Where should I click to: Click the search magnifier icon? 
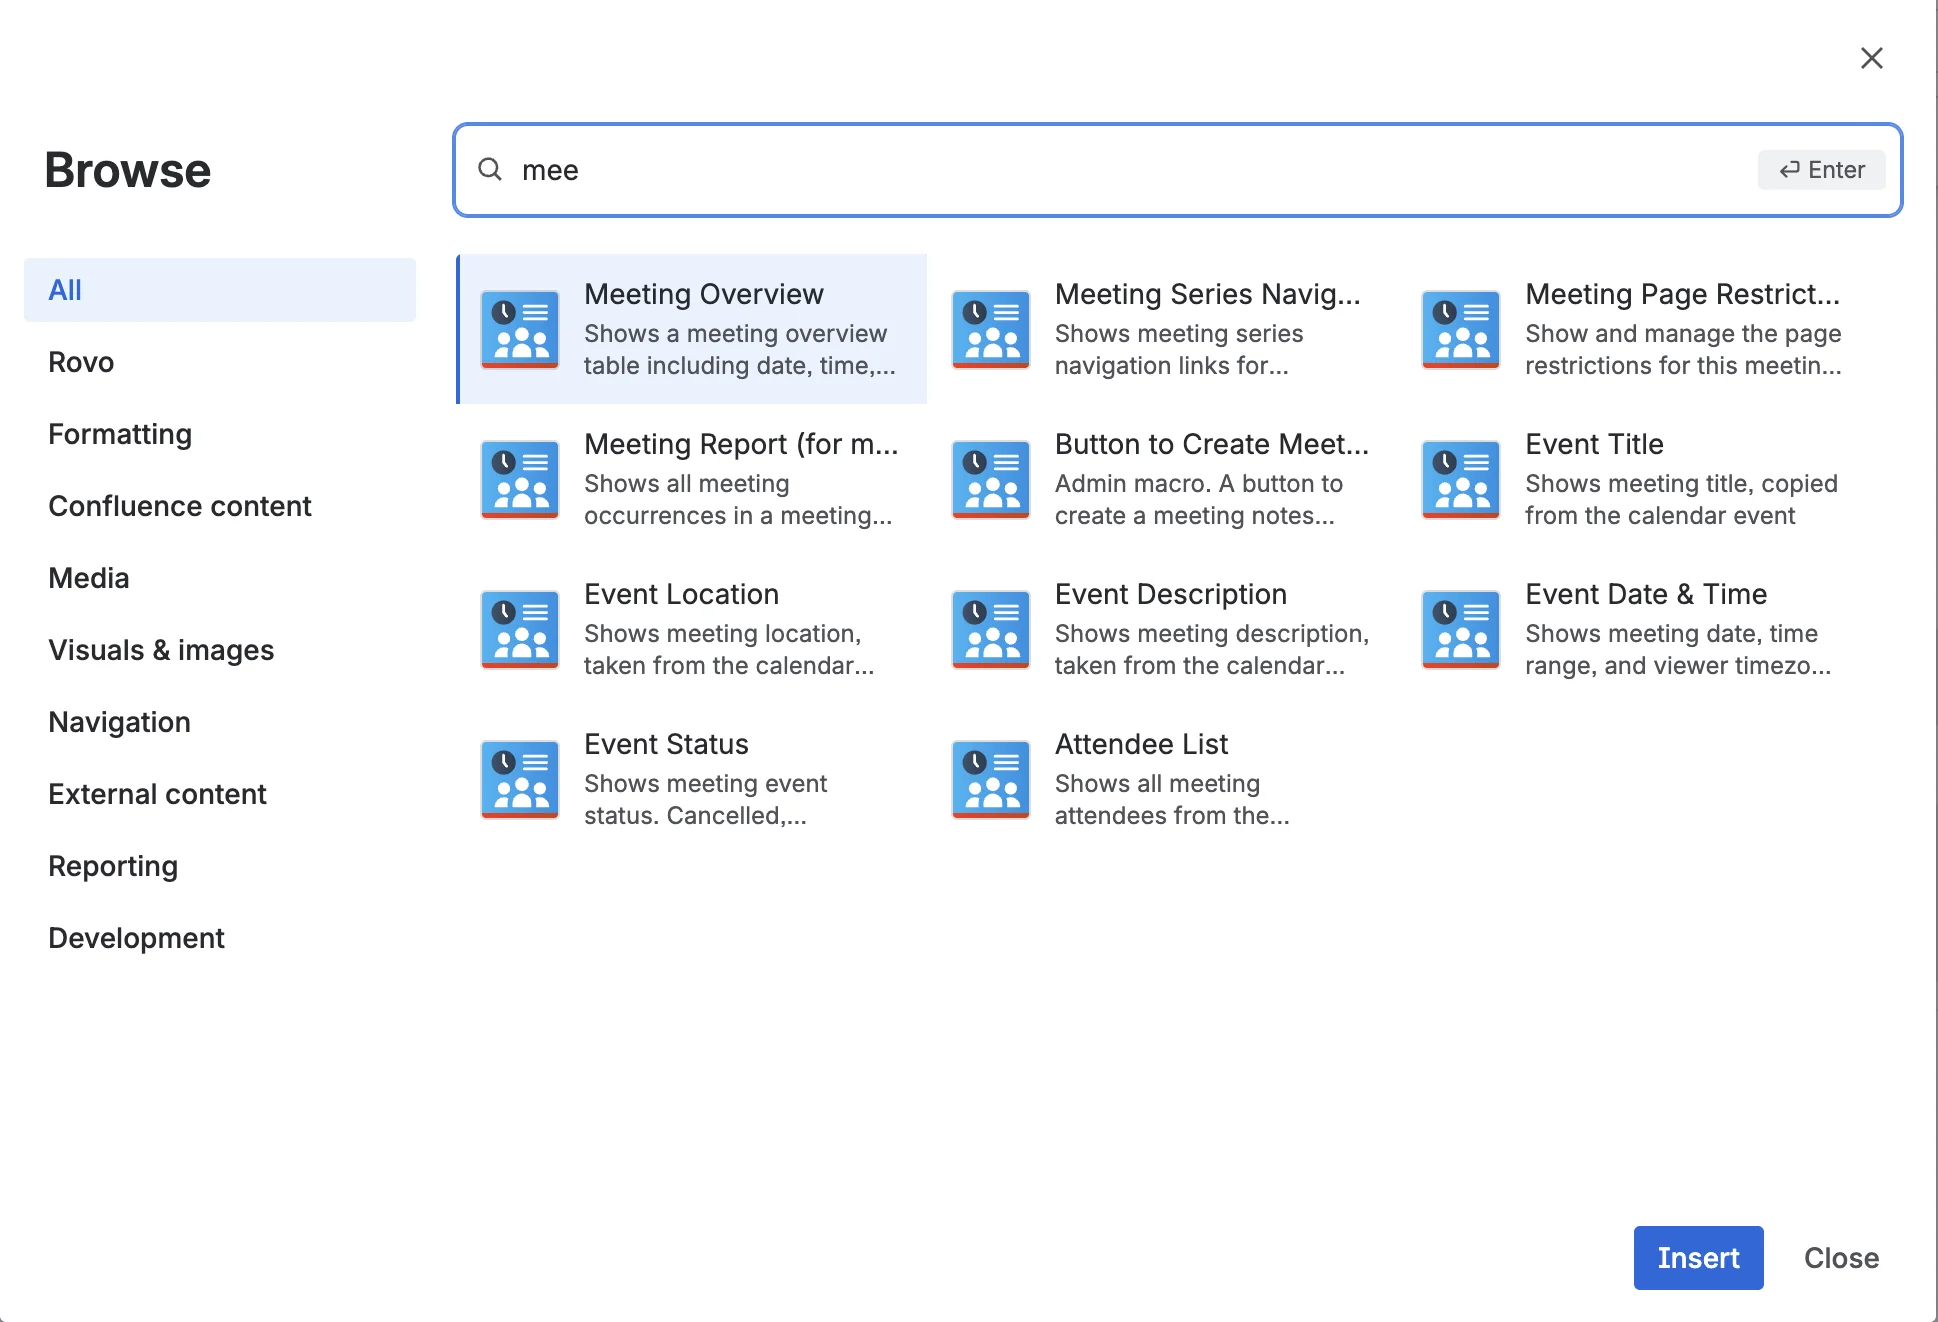point(490,169)
